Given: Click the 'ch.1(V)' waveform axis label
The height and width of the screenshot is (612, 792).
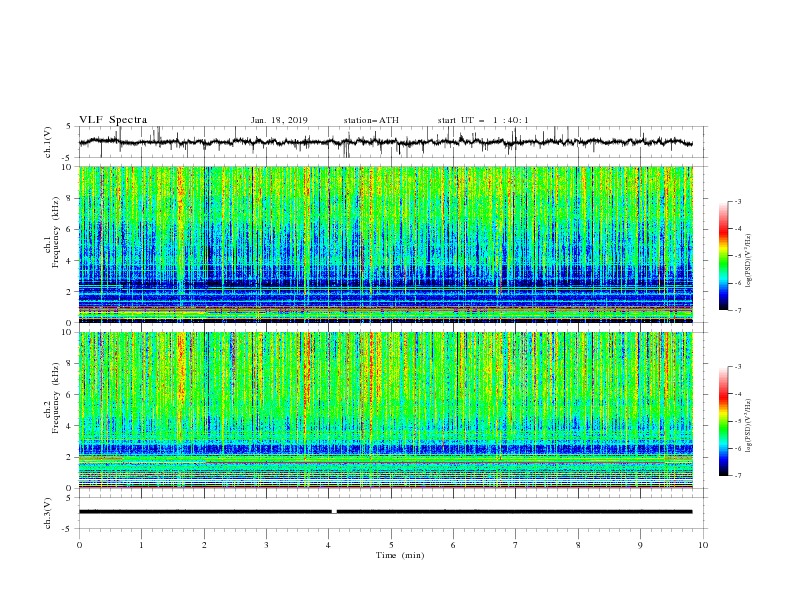Looking at the screenshot, I should click(x=48, y=142).
